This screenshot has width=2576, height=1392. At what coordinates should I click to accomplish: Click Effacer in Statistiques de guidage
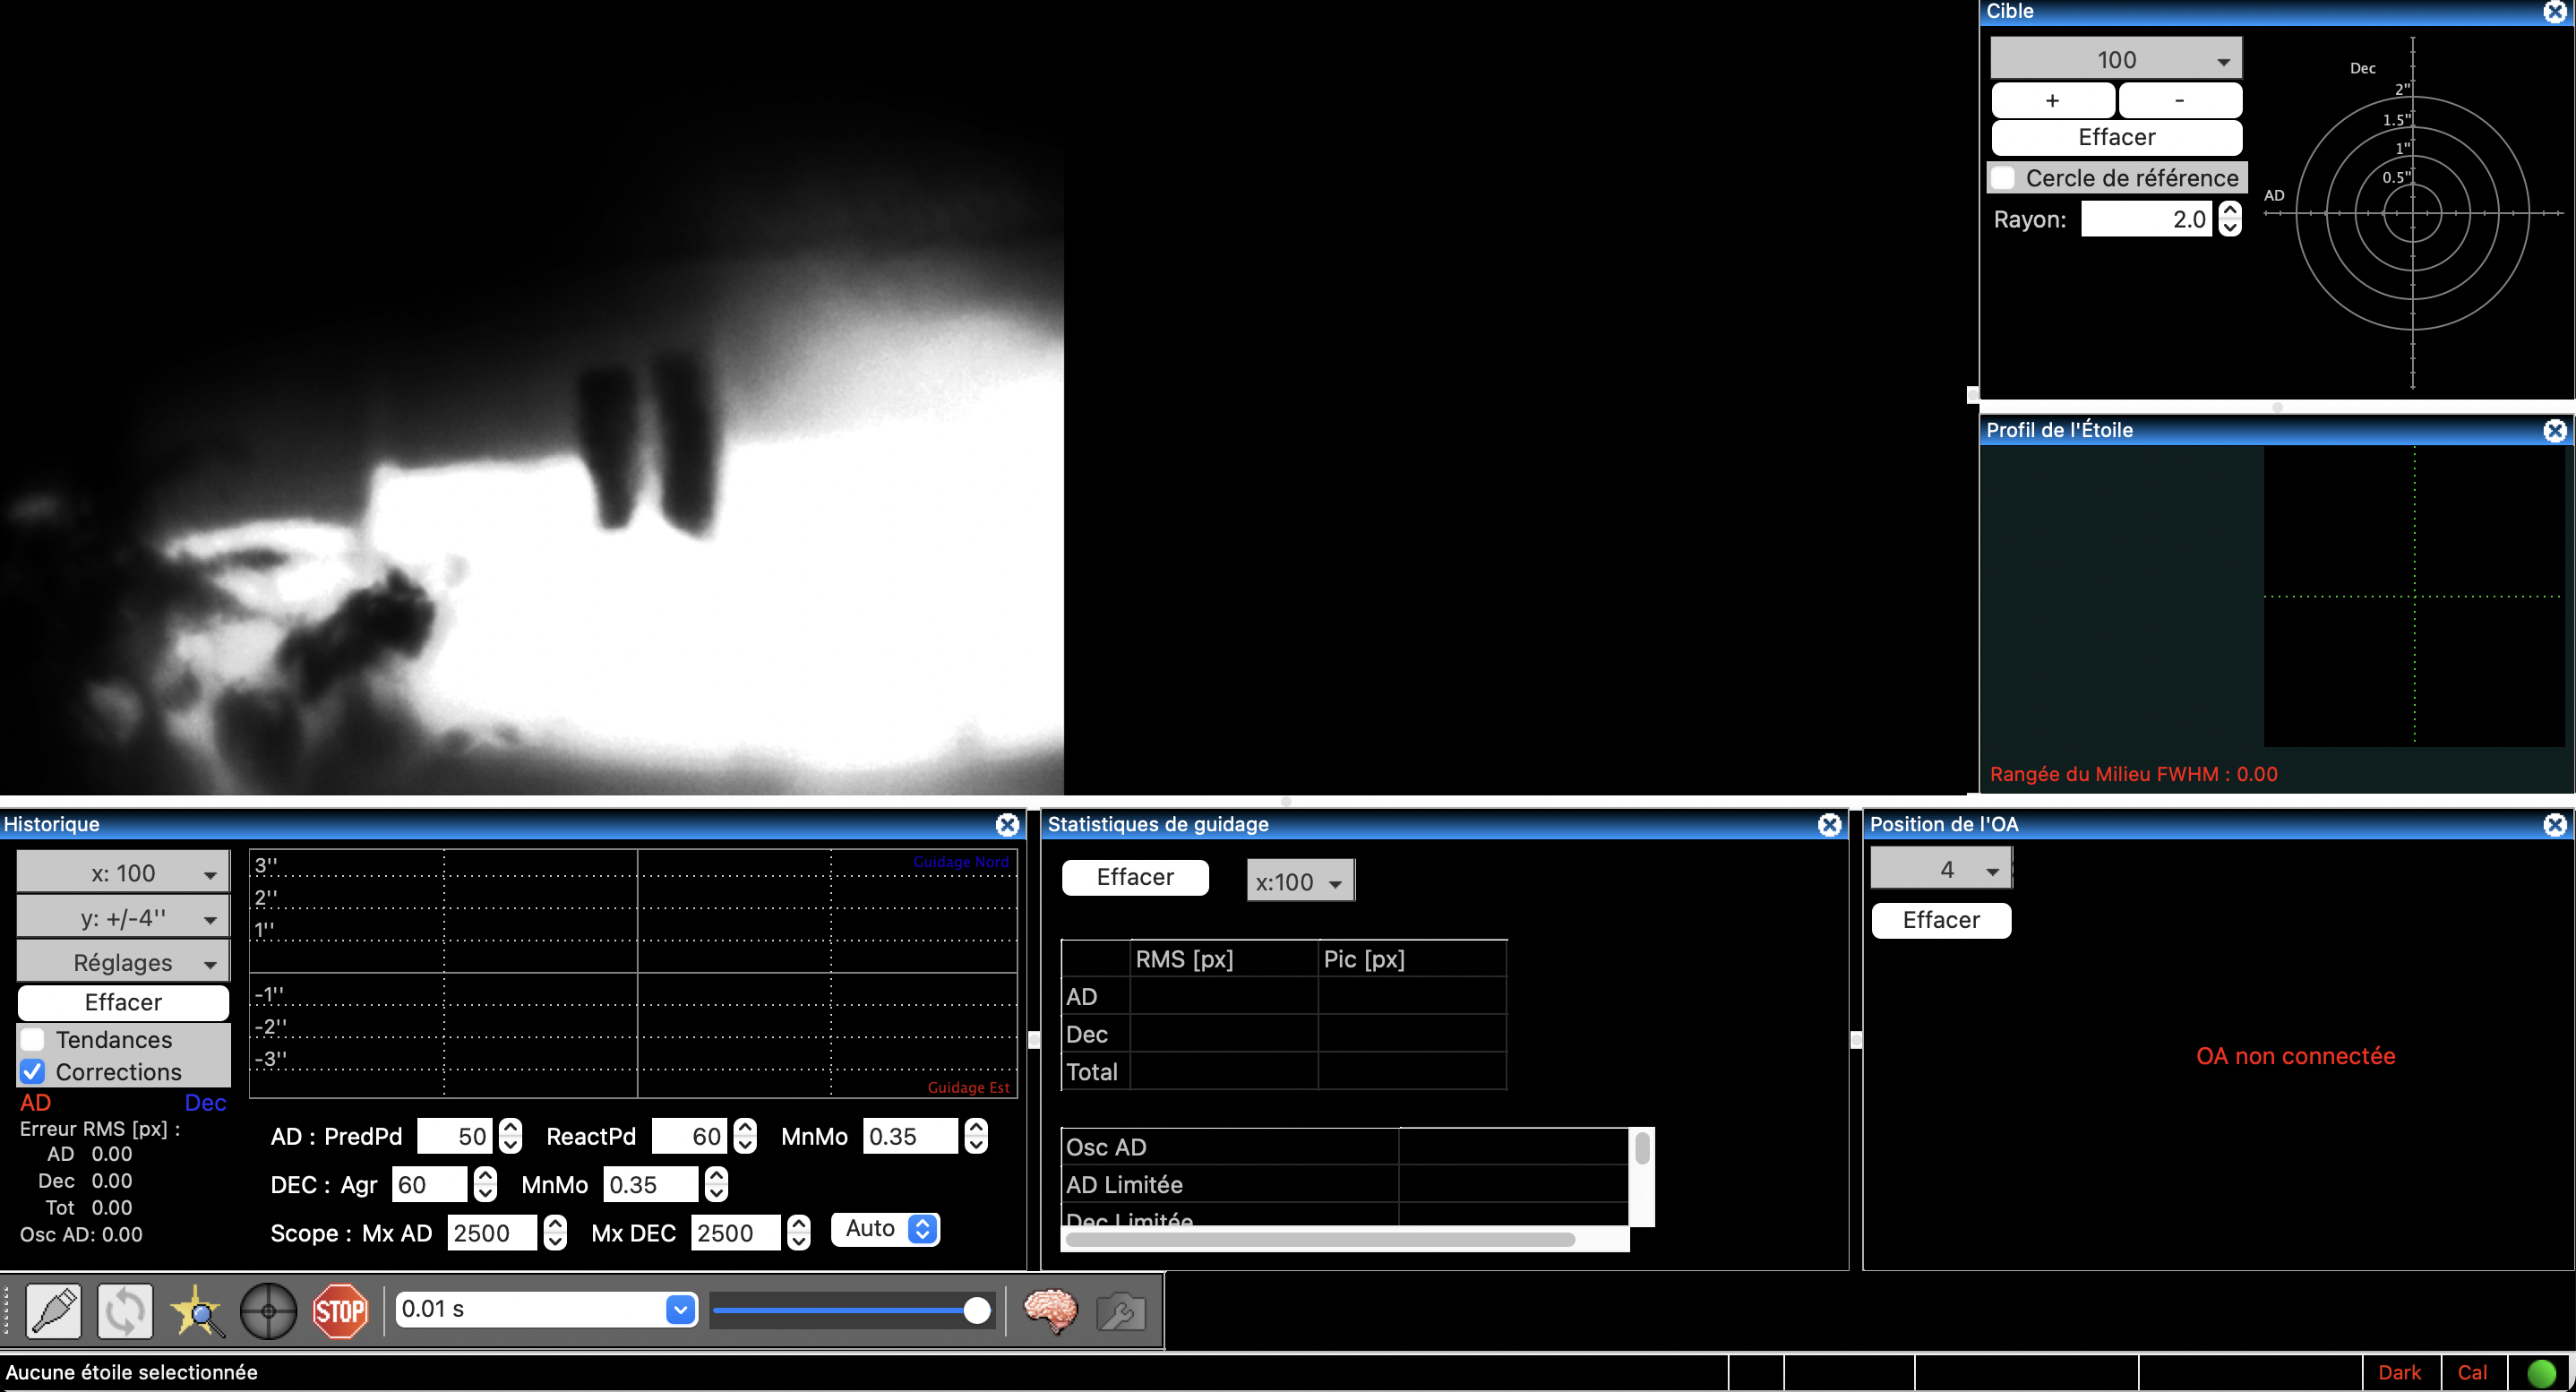(x=1134, y=877)
